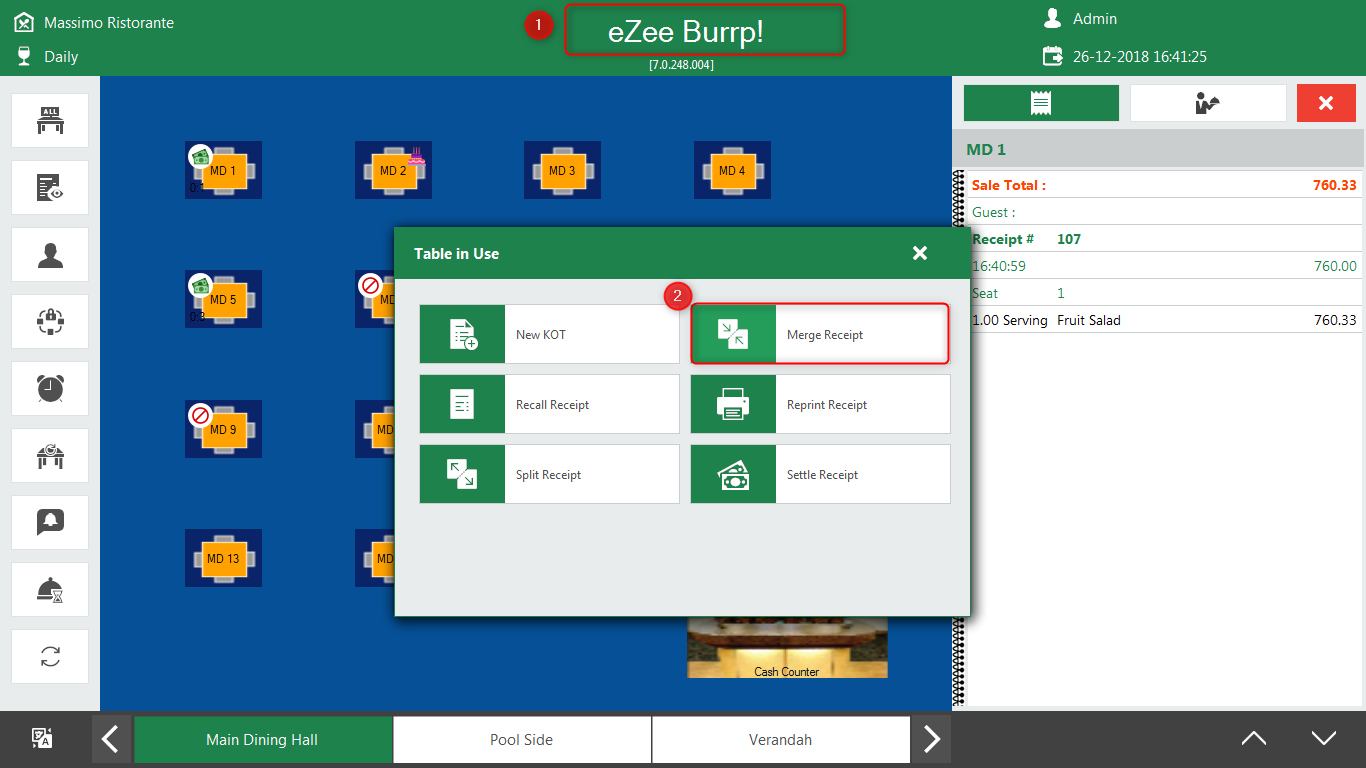
Task: Click the Settle Receipt cash icon
Action: click(733, 474)
